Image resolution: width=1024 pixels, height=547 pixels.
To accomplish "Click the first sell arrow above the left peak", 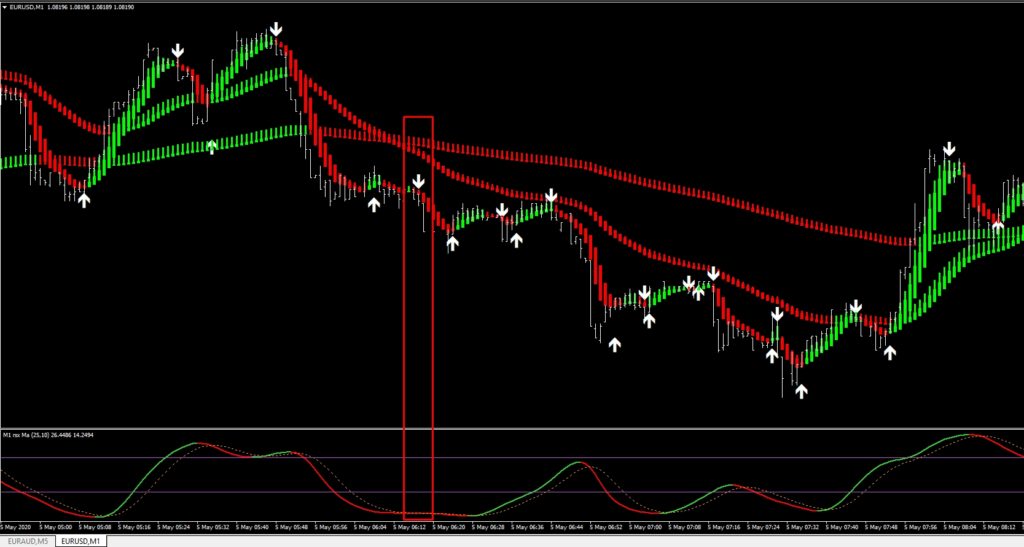I will click(177, 51).
